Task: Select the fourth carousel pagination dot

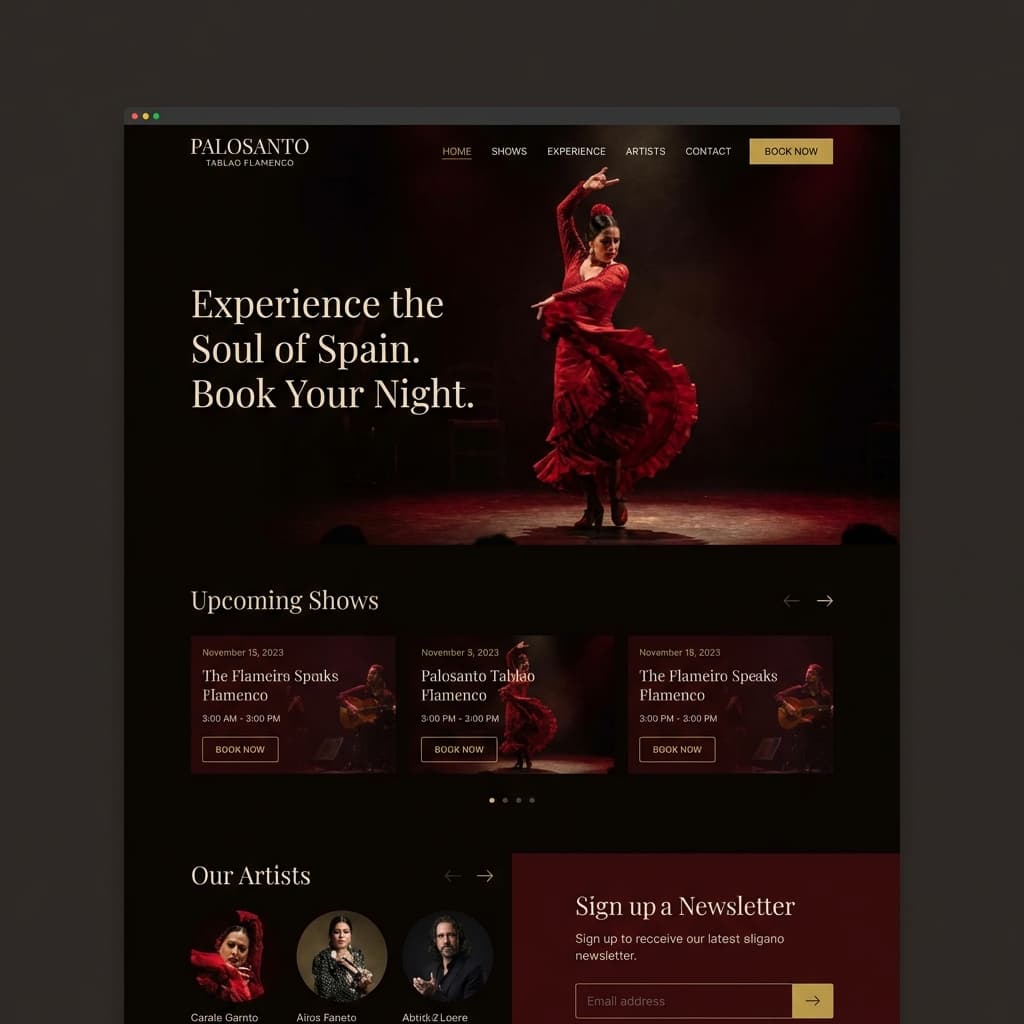Action: coord(532,800)
